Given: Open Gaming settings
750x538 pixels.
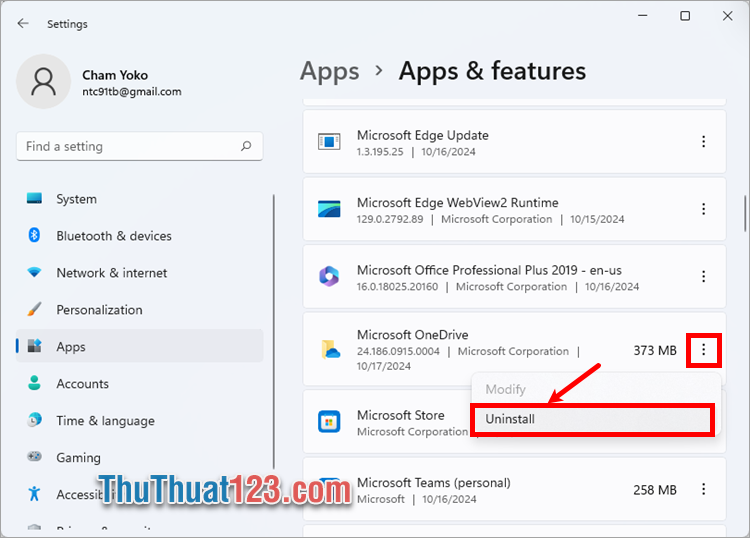Looking at the screenshot, I should point(78,458).
